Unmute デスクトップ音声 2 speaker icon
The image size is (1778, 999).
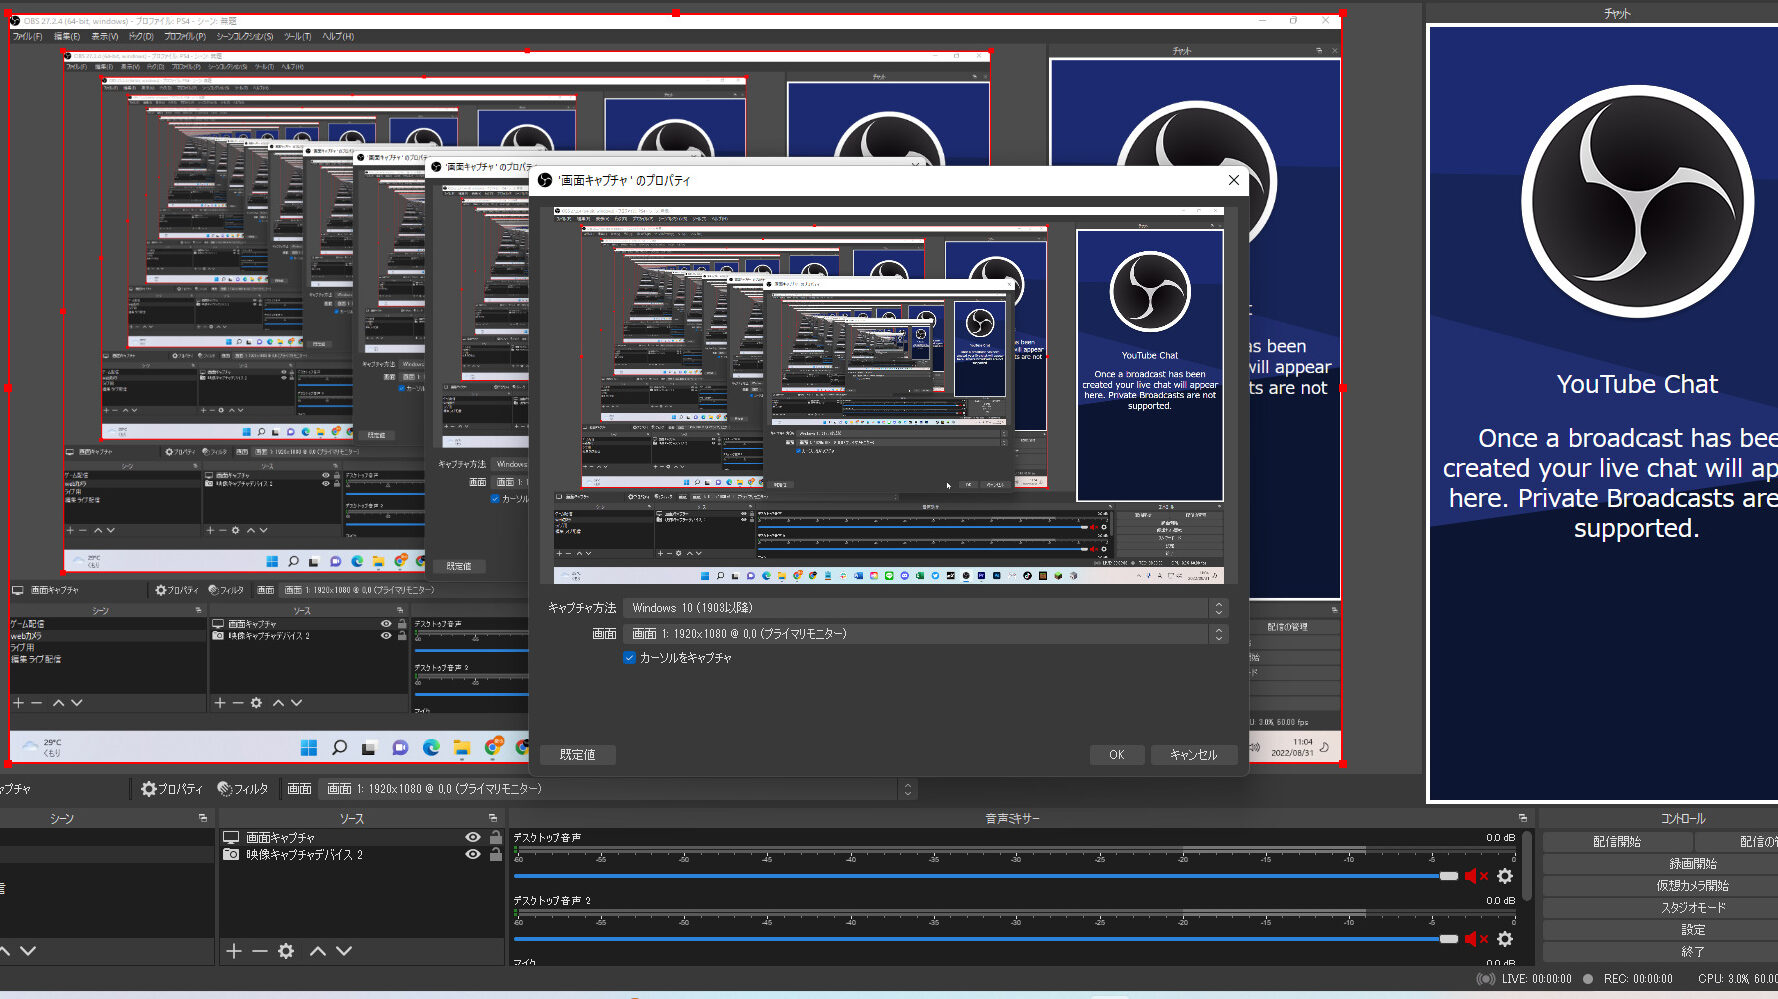1477,939
